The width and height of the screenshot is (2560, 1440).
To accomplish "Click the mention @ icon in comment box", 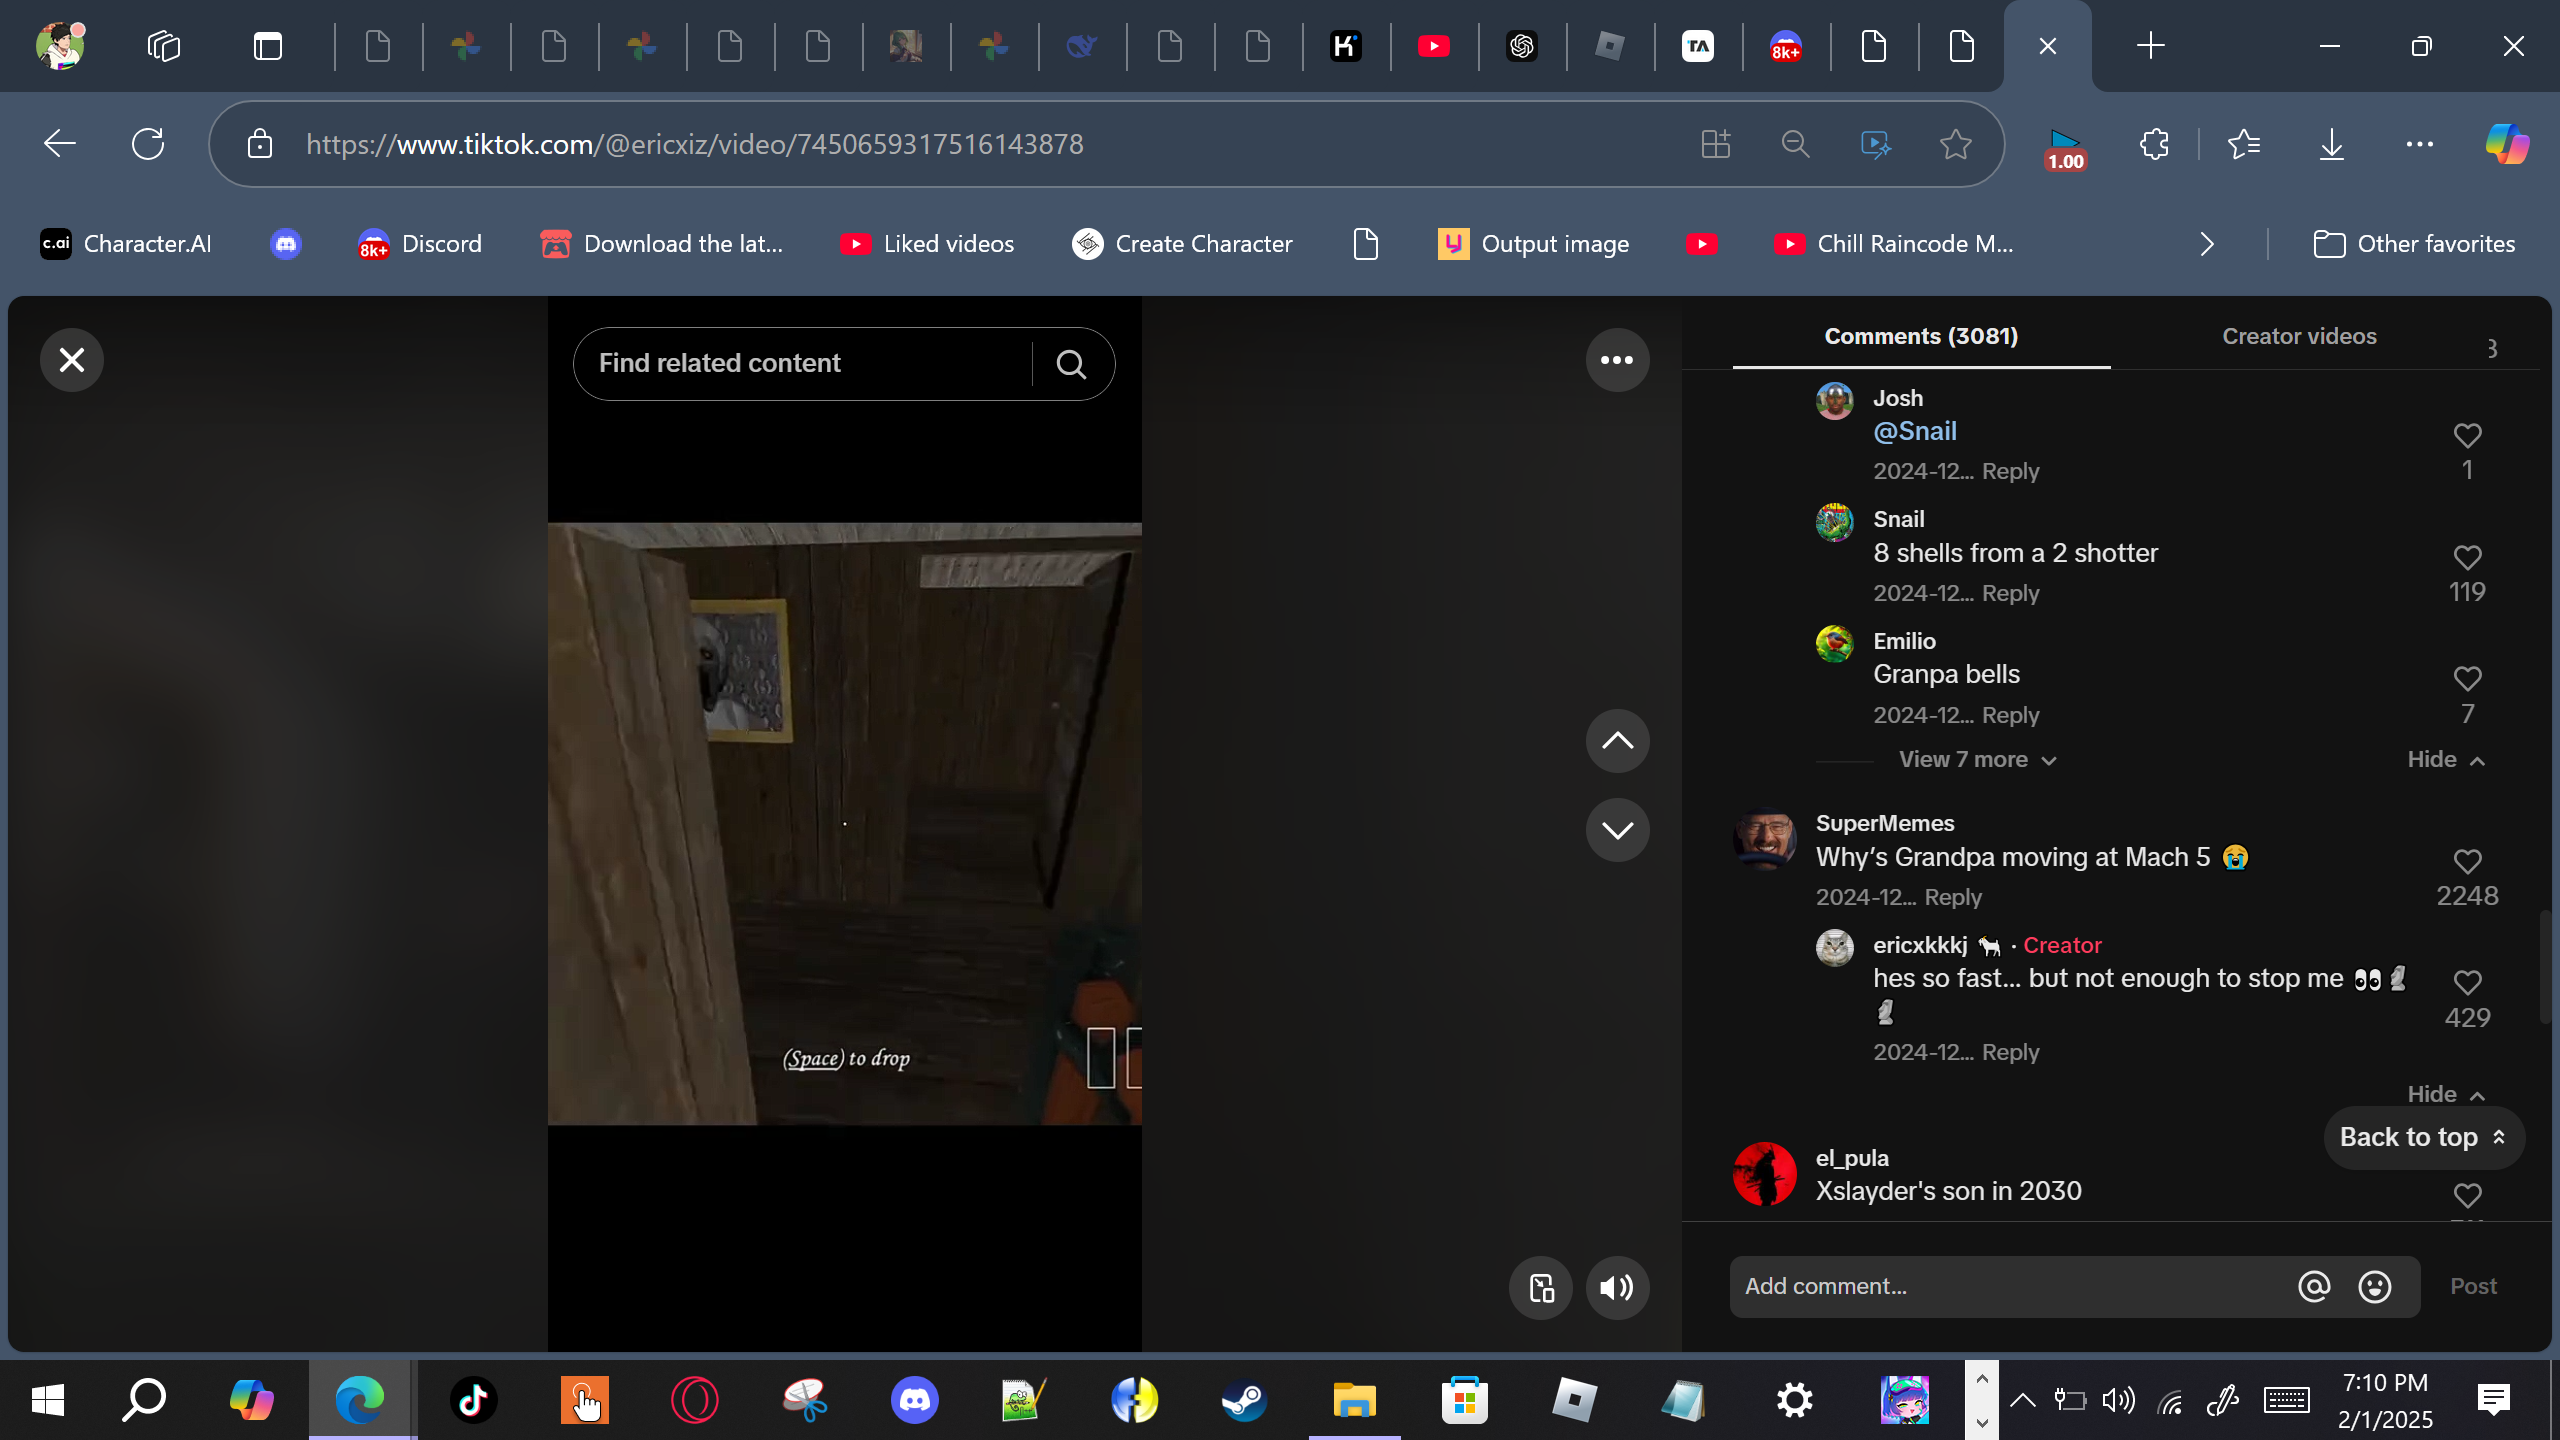I will [x=2314, y=1287].
